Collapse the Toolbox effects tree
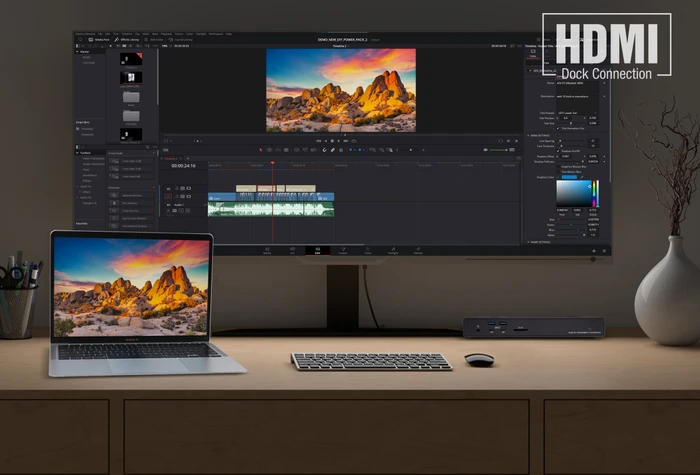700x475 pixels. [x=77, y=153]
